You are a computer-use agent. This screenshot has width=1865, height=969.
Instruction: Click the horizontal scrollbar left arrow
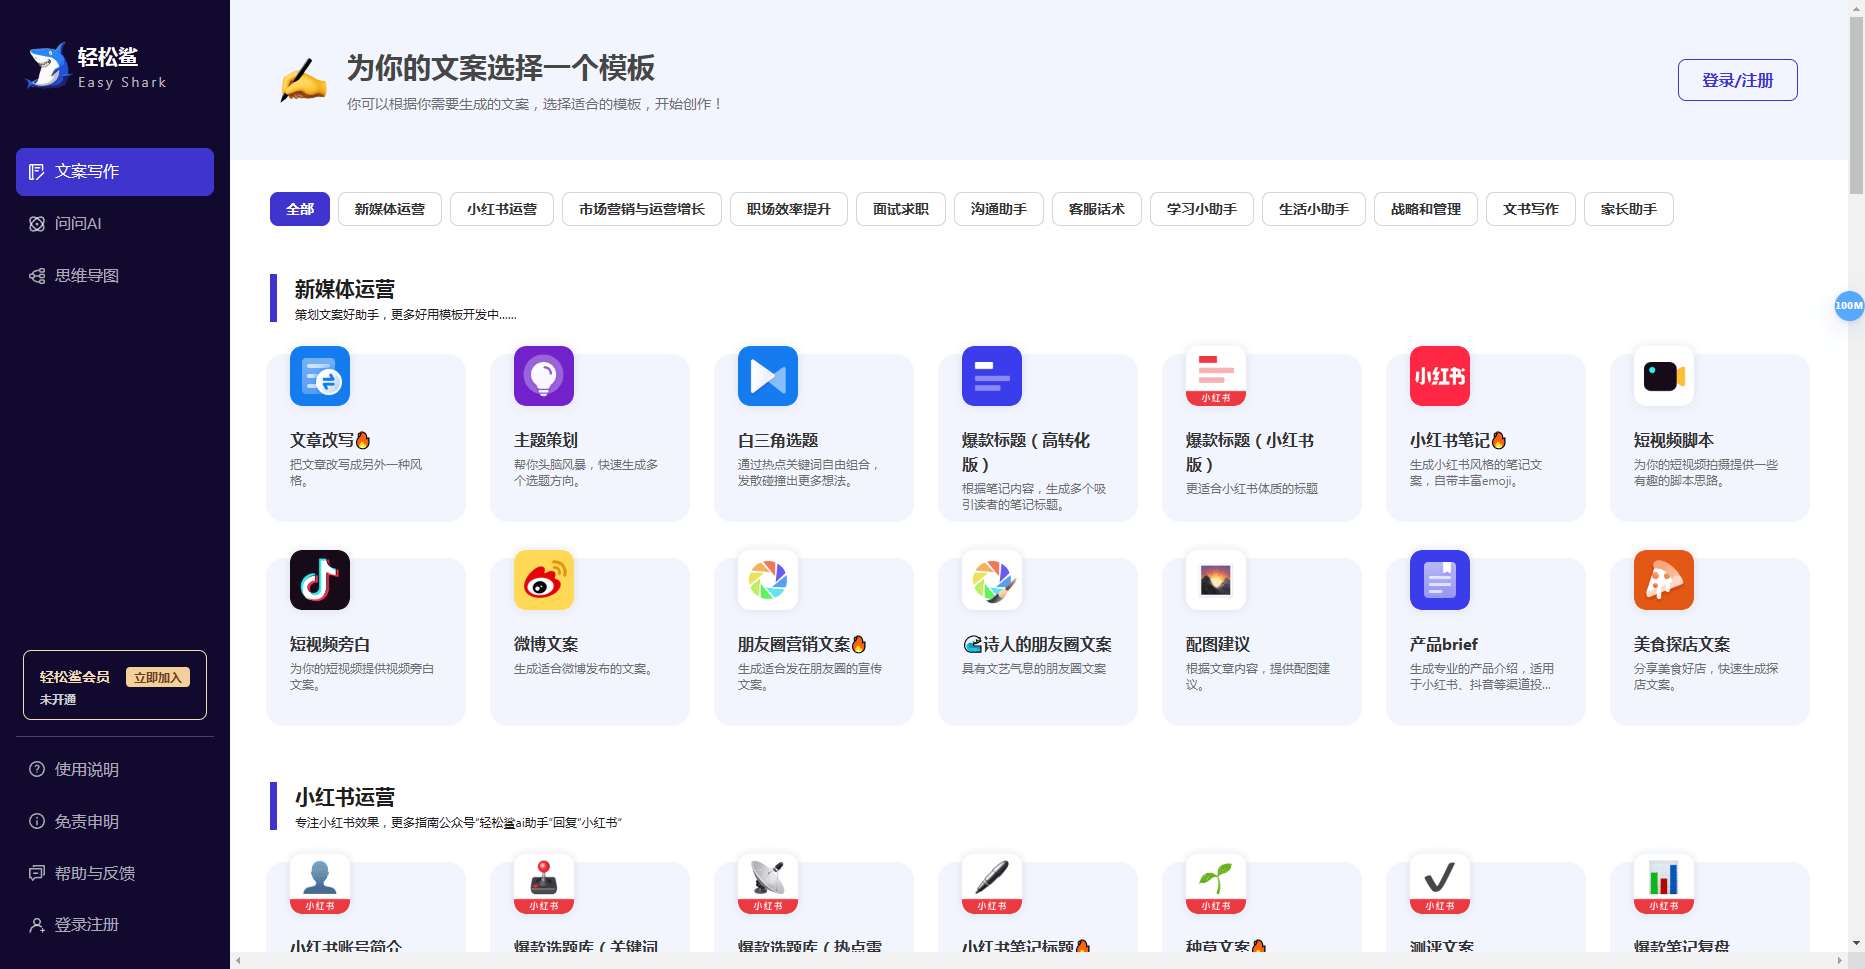coord(238,961)
